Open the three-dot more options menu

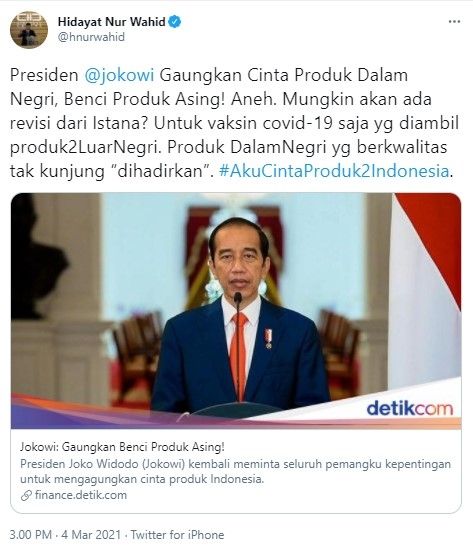click(x=455, y=22)
